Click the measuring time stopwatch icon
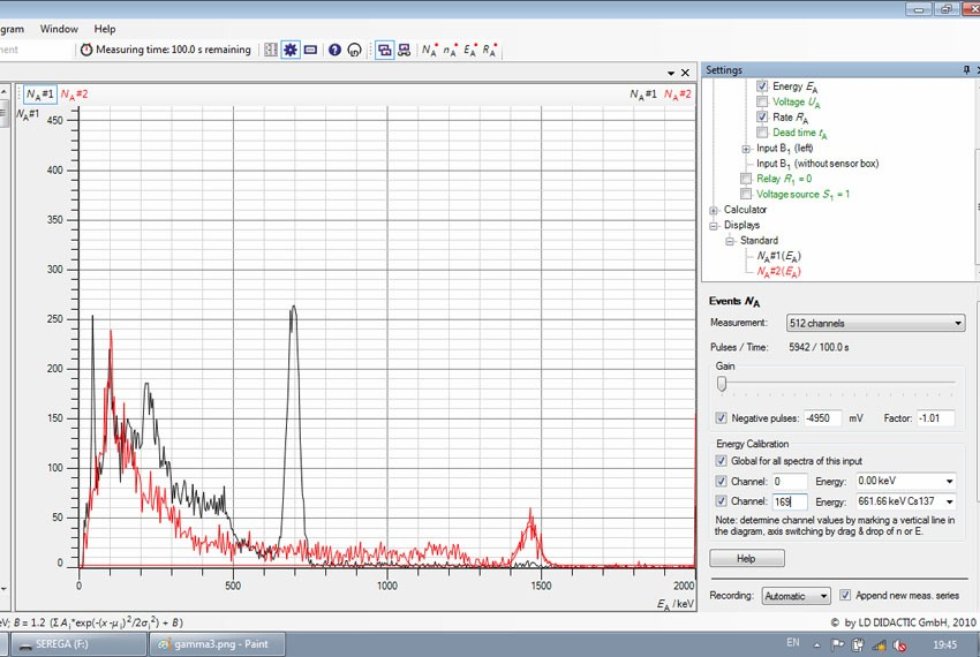The width and height of the screenshot is (980, 657). [x=85, y=48]
